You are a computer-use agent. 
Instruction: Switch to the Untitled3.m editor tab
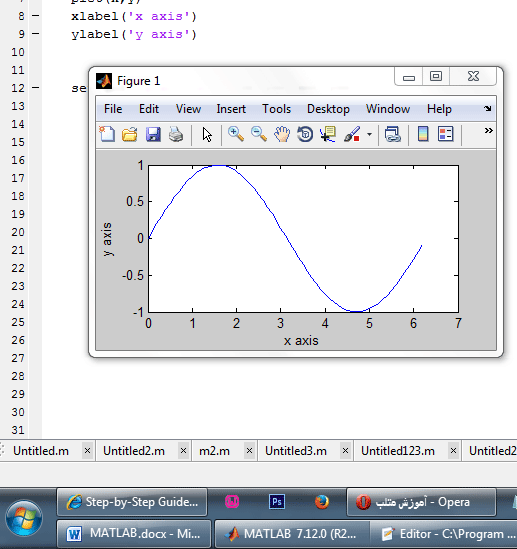(x=296, y=451)
